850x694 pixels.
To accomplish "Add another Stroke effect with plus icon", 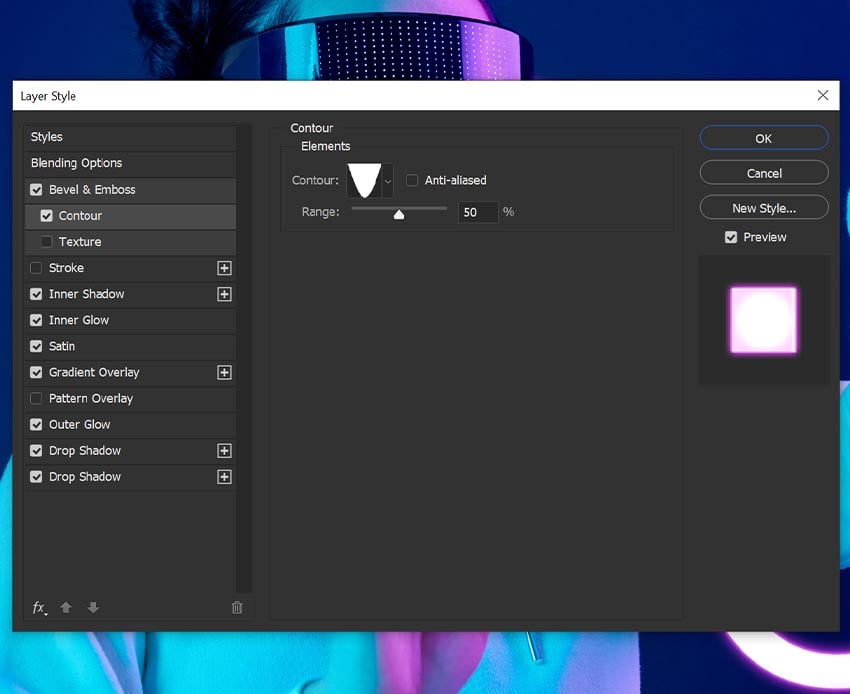I will tap(224, 268).
